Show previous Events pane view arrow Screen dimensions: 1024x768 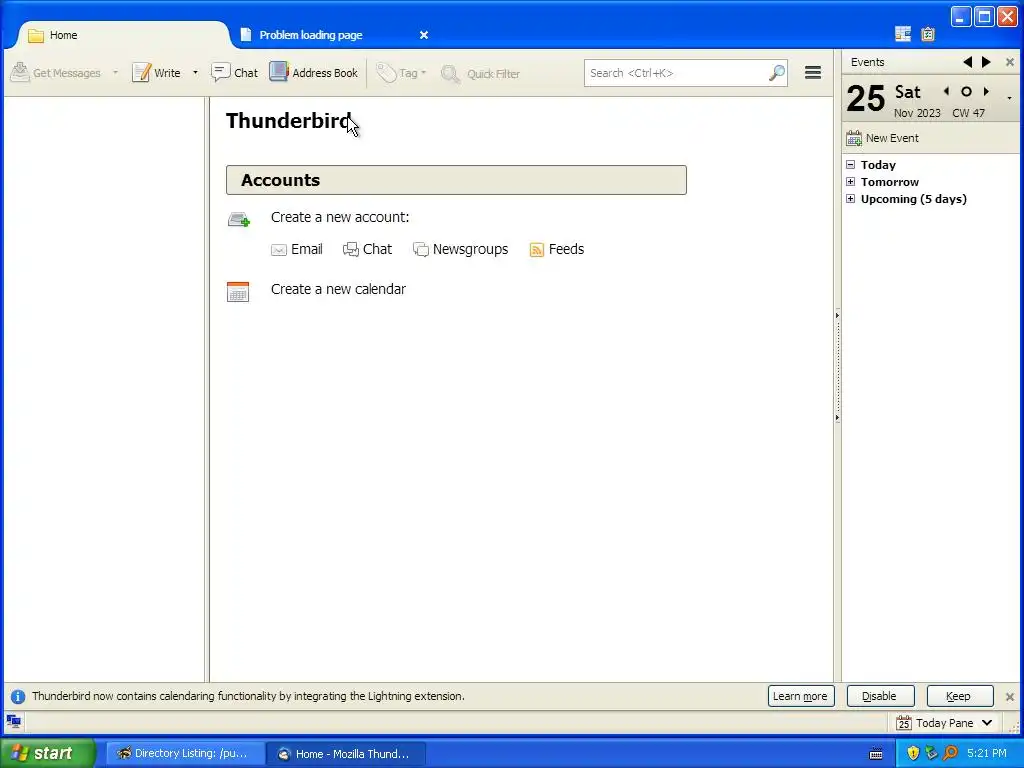(x=967, y=62)
